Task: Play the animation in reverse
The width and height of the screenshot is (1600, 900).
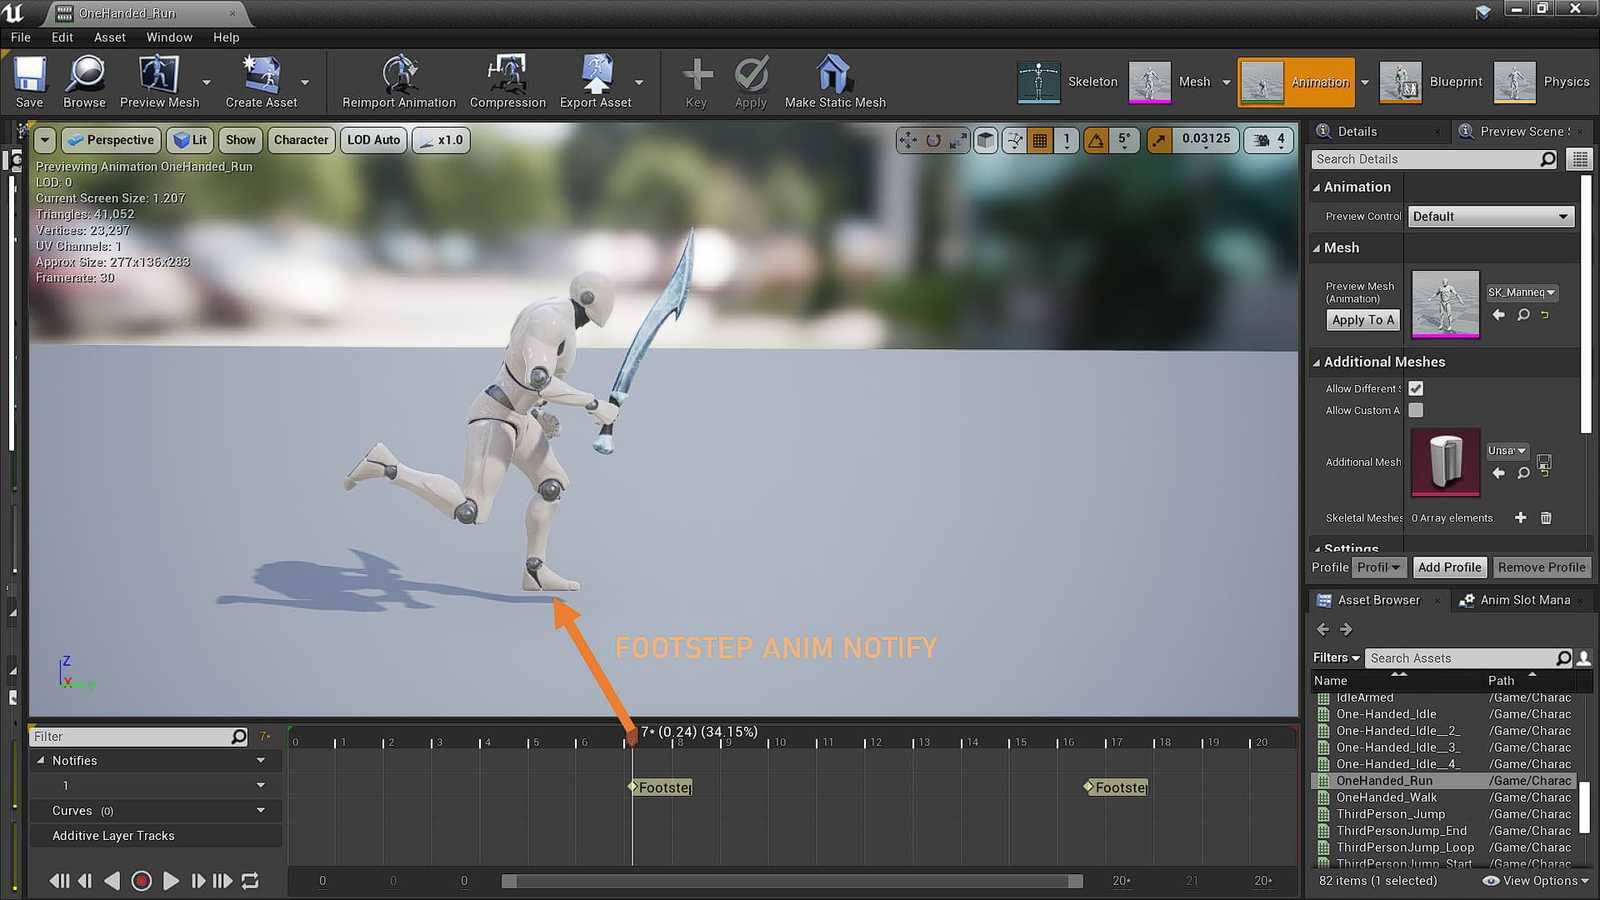Action: coord(112,881)
